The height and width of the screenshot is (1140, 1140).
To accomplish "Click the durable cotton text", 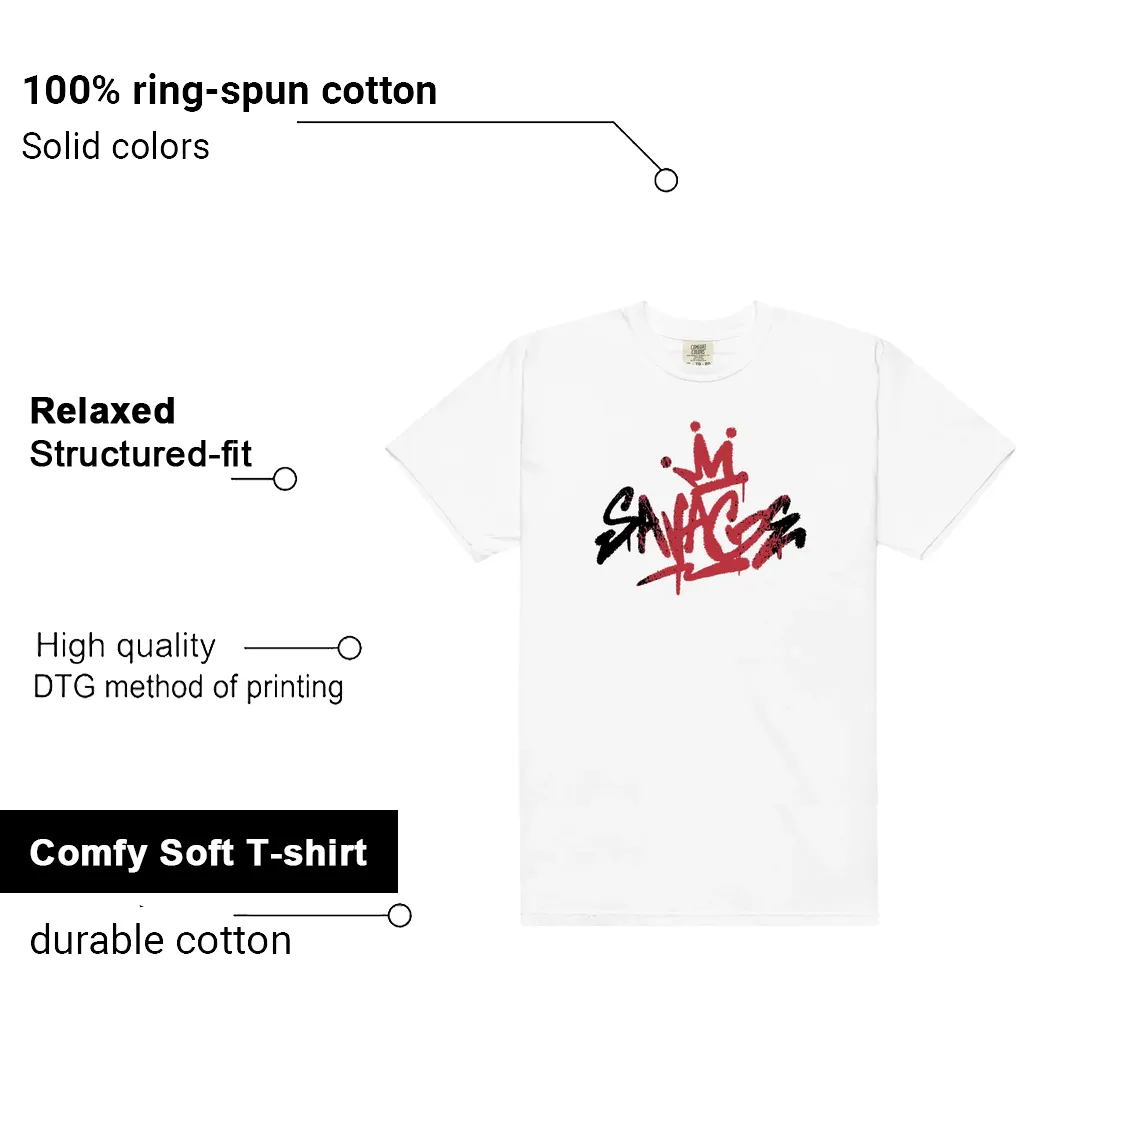I will click(x=161, y=940).
